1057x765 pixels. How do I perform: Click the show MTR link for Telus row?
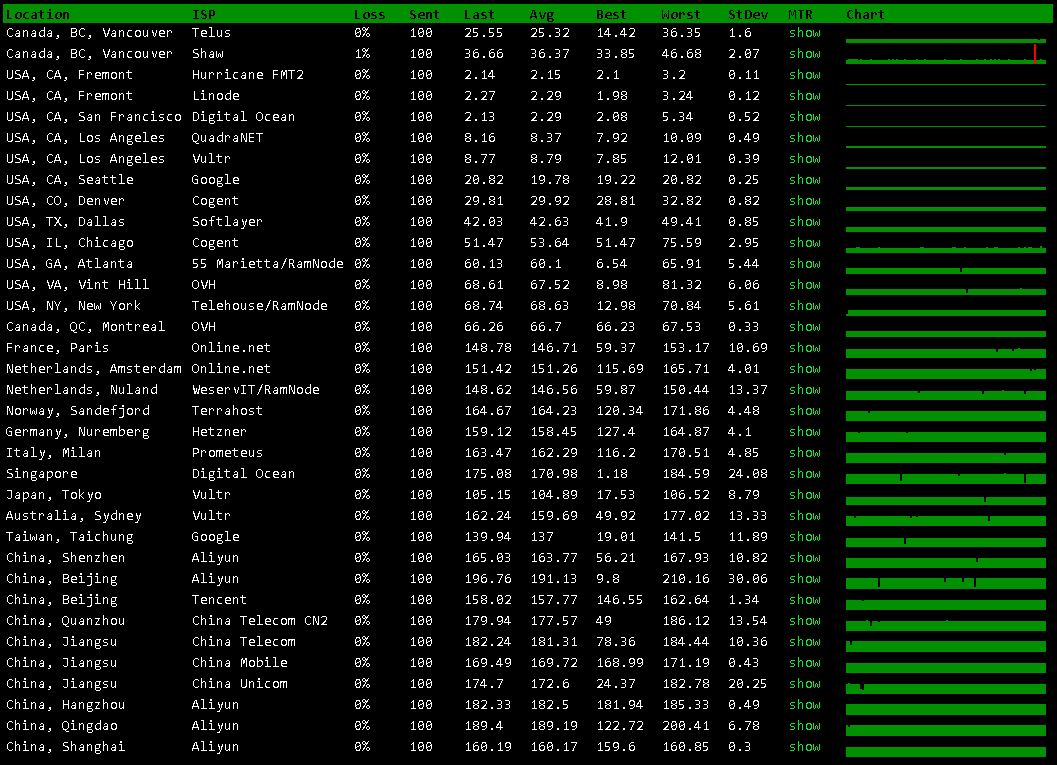[804, 32]
